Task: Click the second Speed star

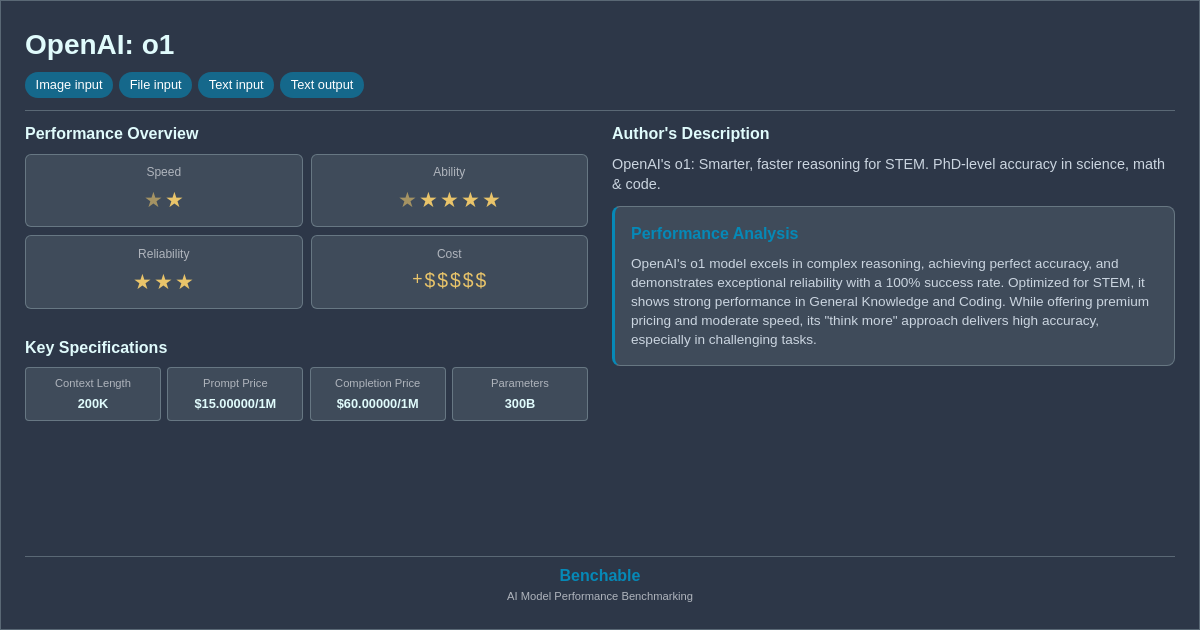Action: [x=174, y=199]
